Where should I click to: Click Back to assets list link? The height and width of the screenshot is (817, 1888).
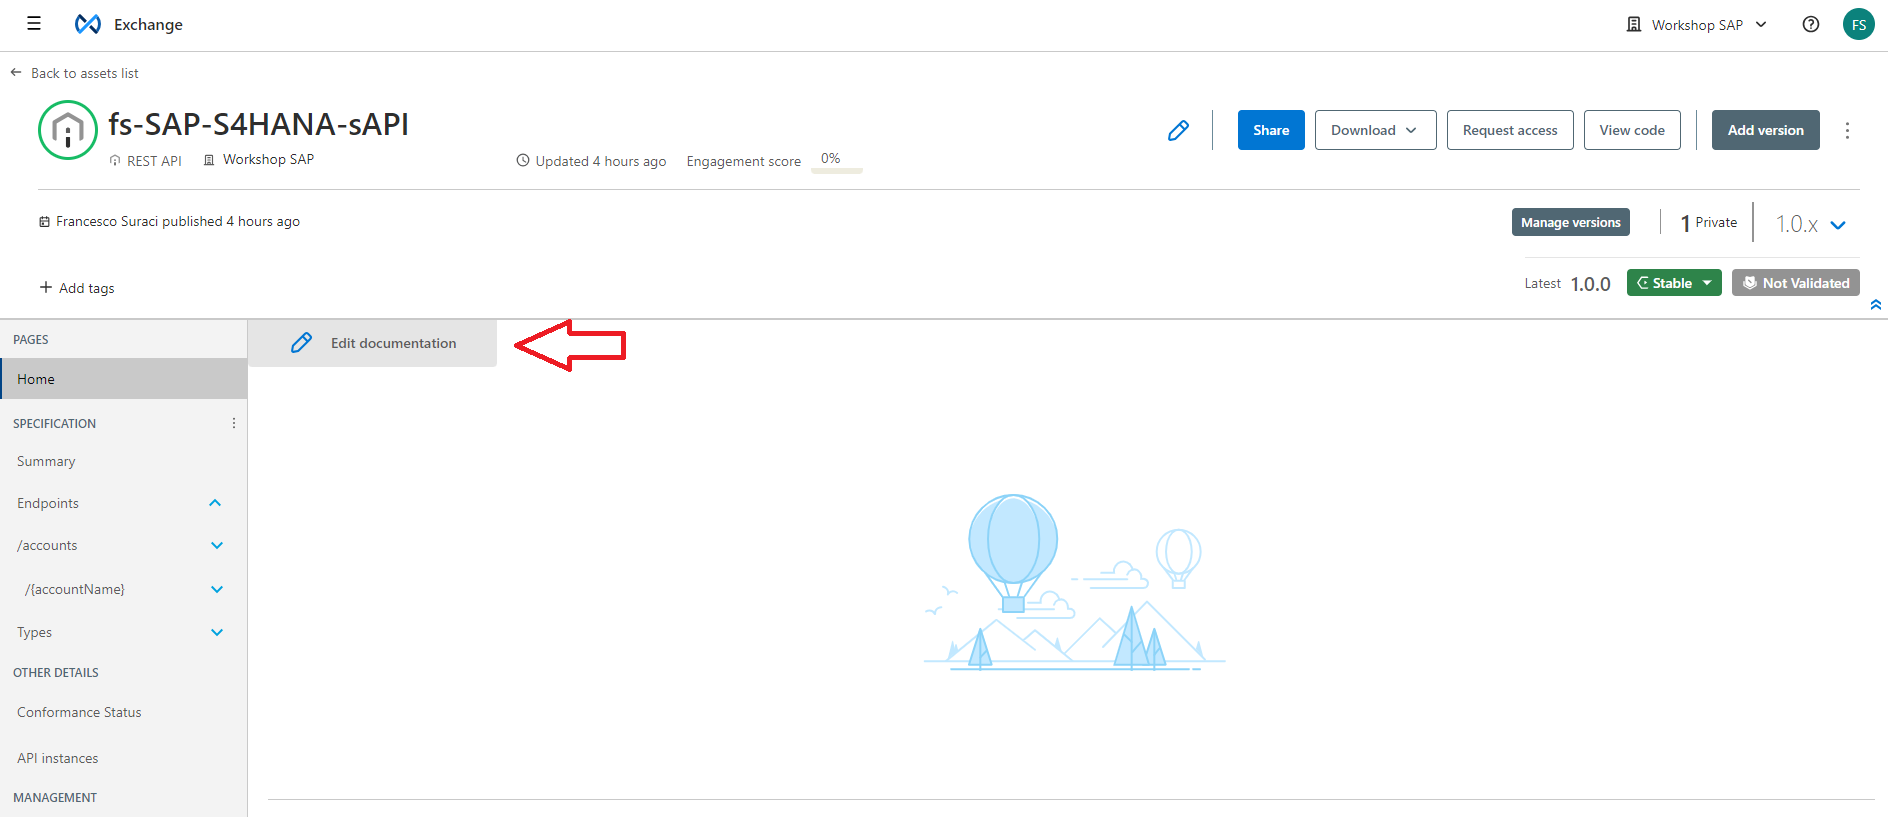coord(85,73)
